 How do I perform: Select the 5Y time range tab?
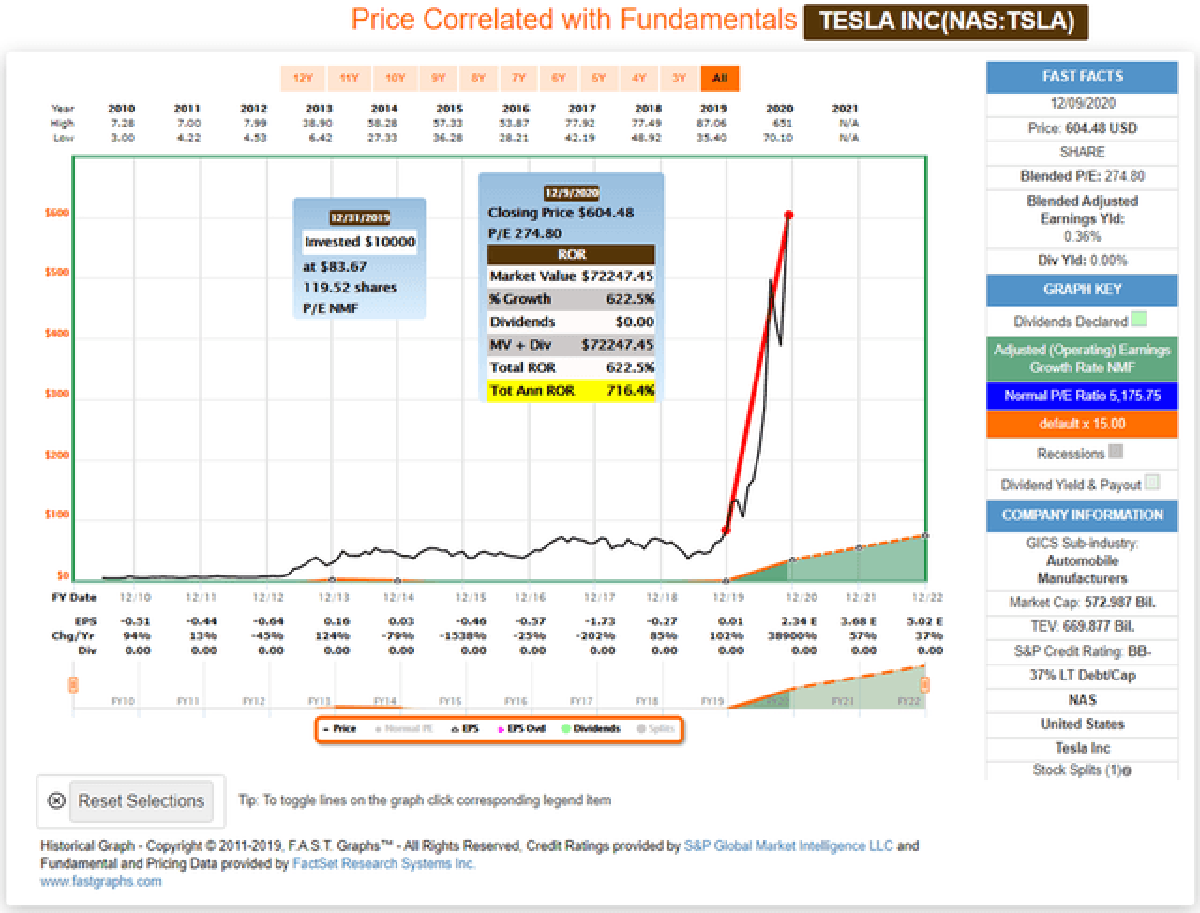[x=598, y=78]
